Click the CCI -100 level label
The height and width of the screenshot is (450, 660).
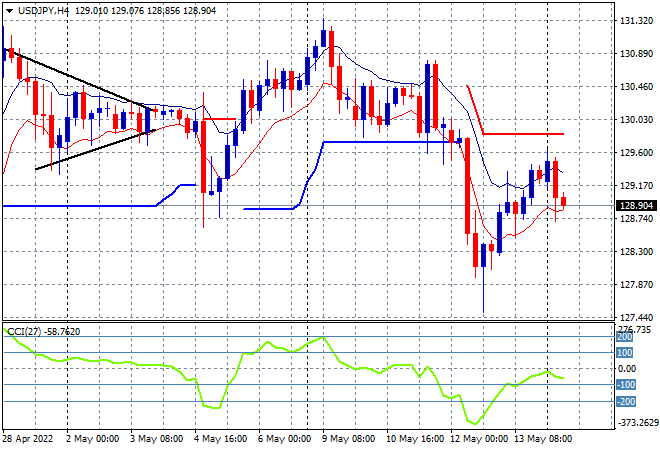point(625,385)
